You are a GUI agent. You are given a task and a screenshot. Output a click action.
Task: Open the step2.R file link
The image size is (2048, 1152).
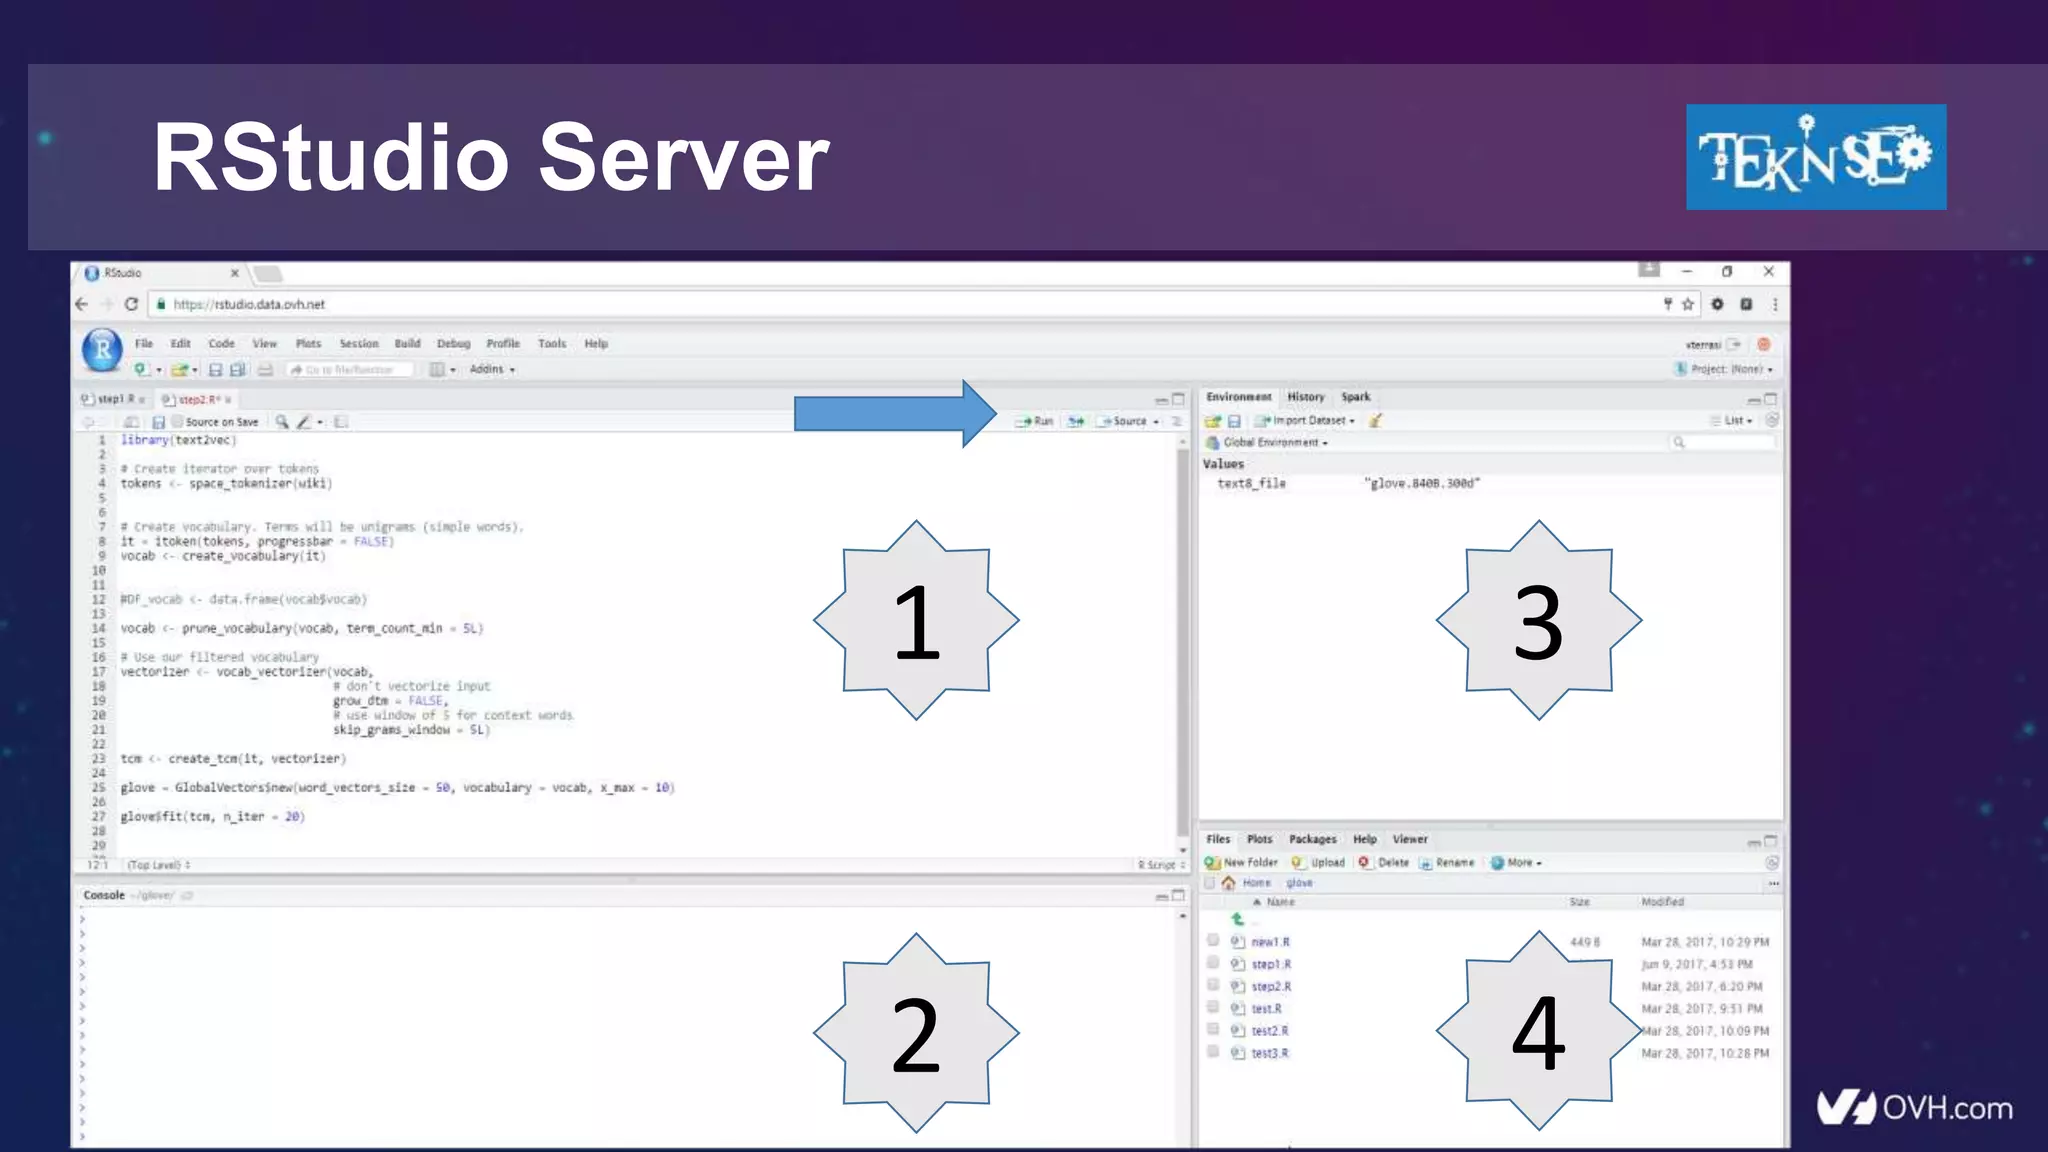1271,986
